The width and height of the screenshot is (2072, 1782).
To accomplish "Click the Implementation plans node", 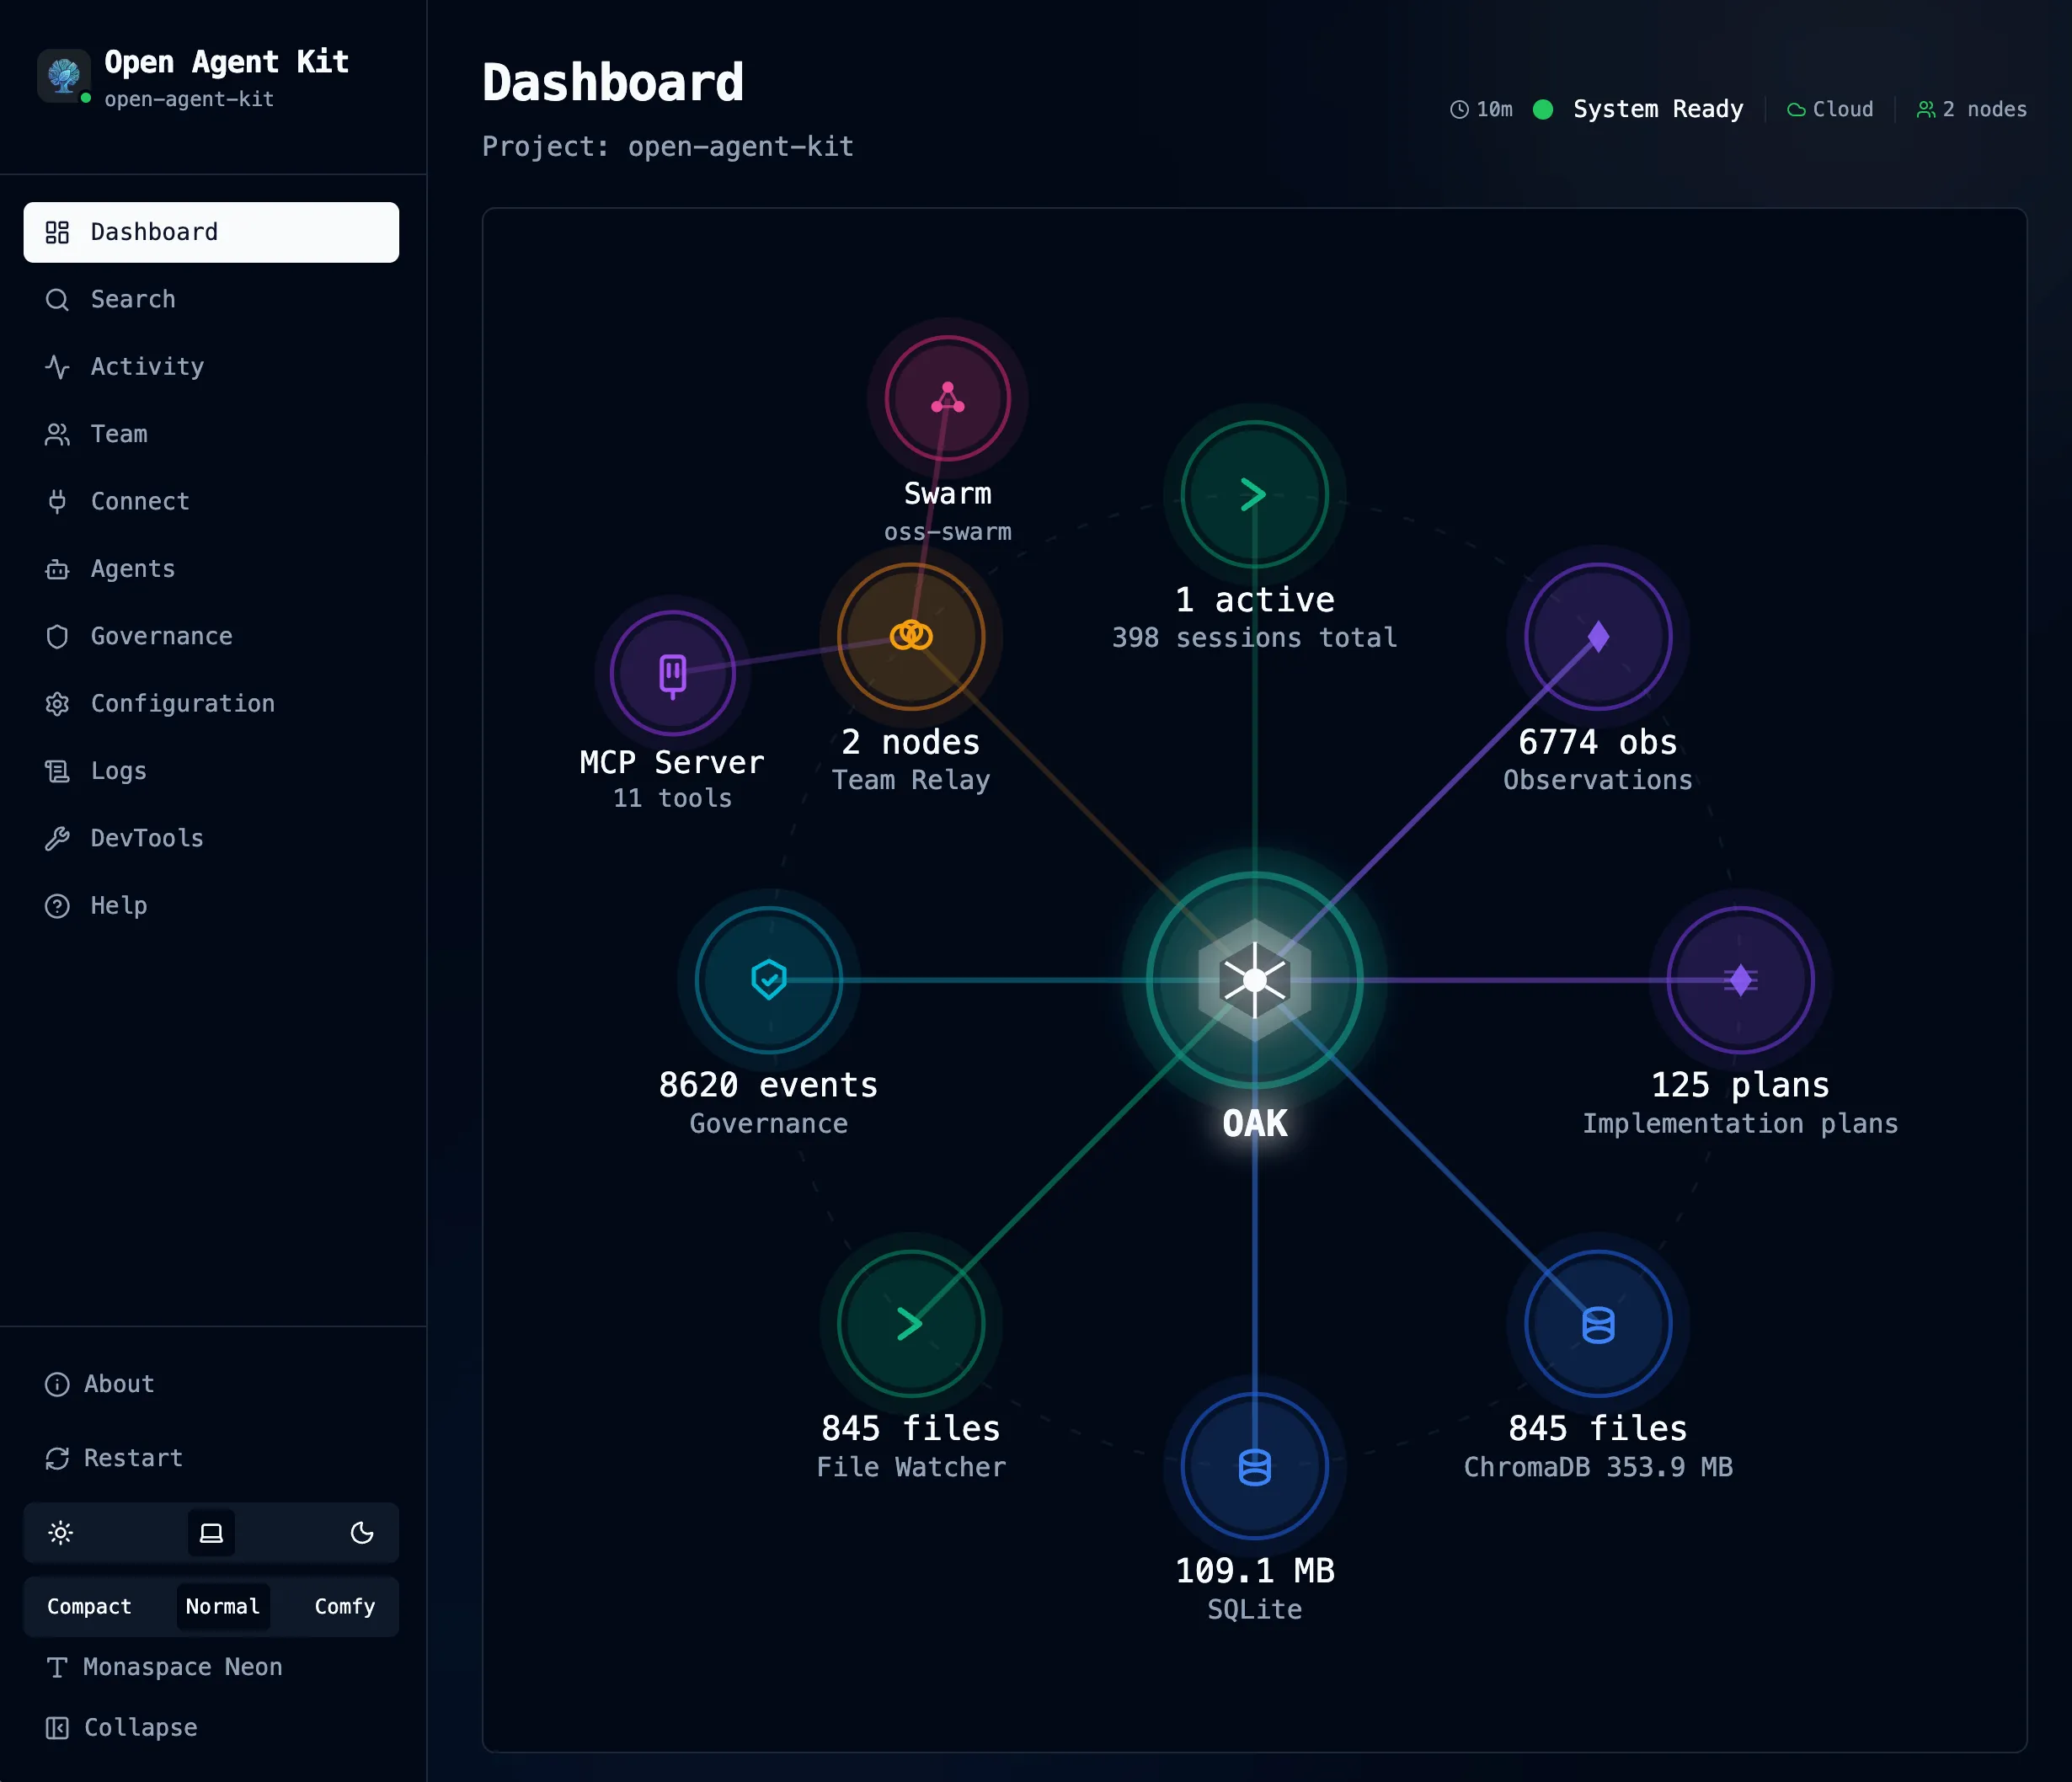I will click(1739, 980).
